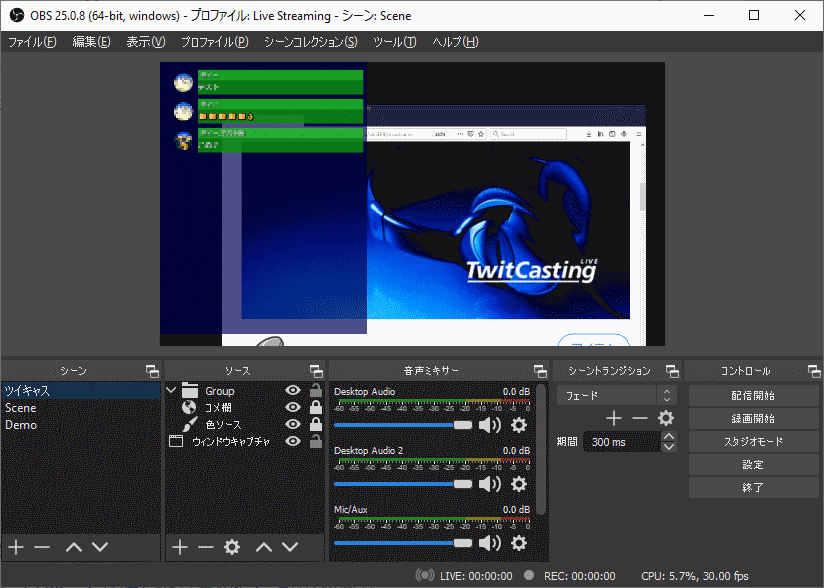Screen dimensions: 824x588
Task: Move scene up in Scenes panel
Action: click(x=74, y=547)
